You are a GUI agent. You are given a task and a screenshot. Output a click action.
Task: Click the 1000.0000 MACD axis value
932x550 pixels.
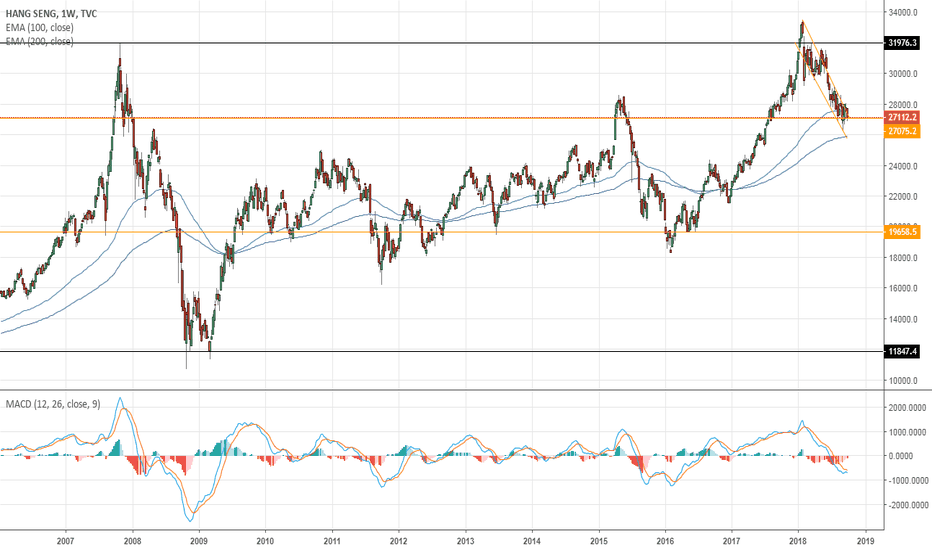(908, 432)
